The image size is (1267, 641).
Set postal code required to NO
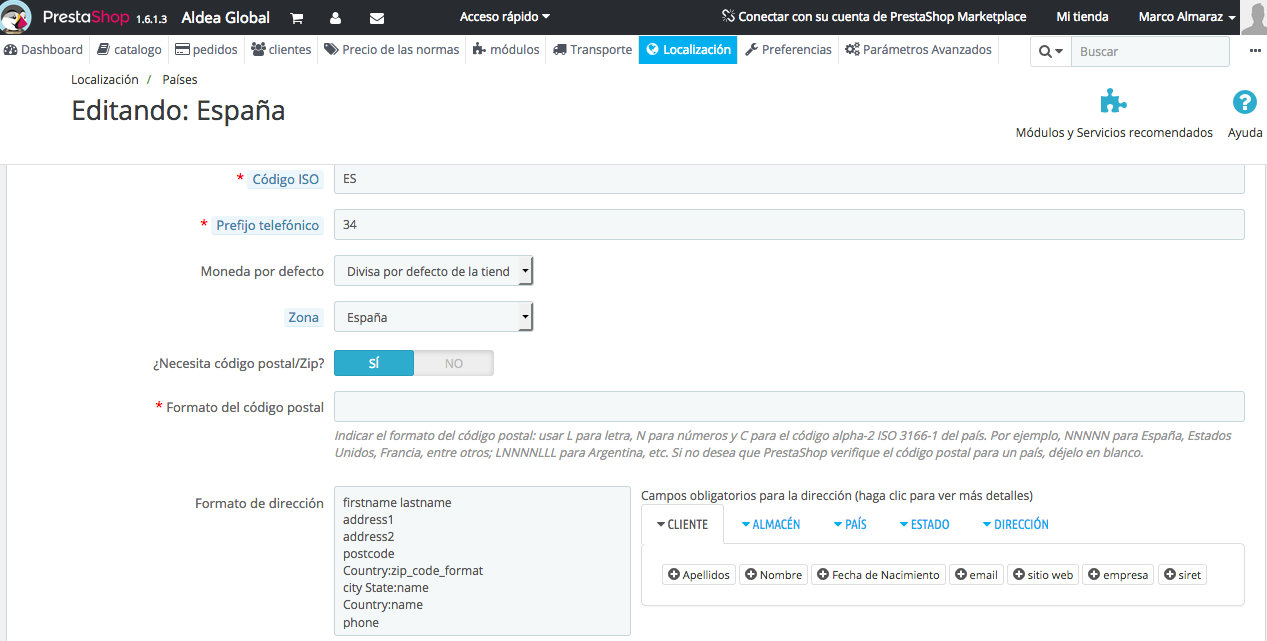454,363
